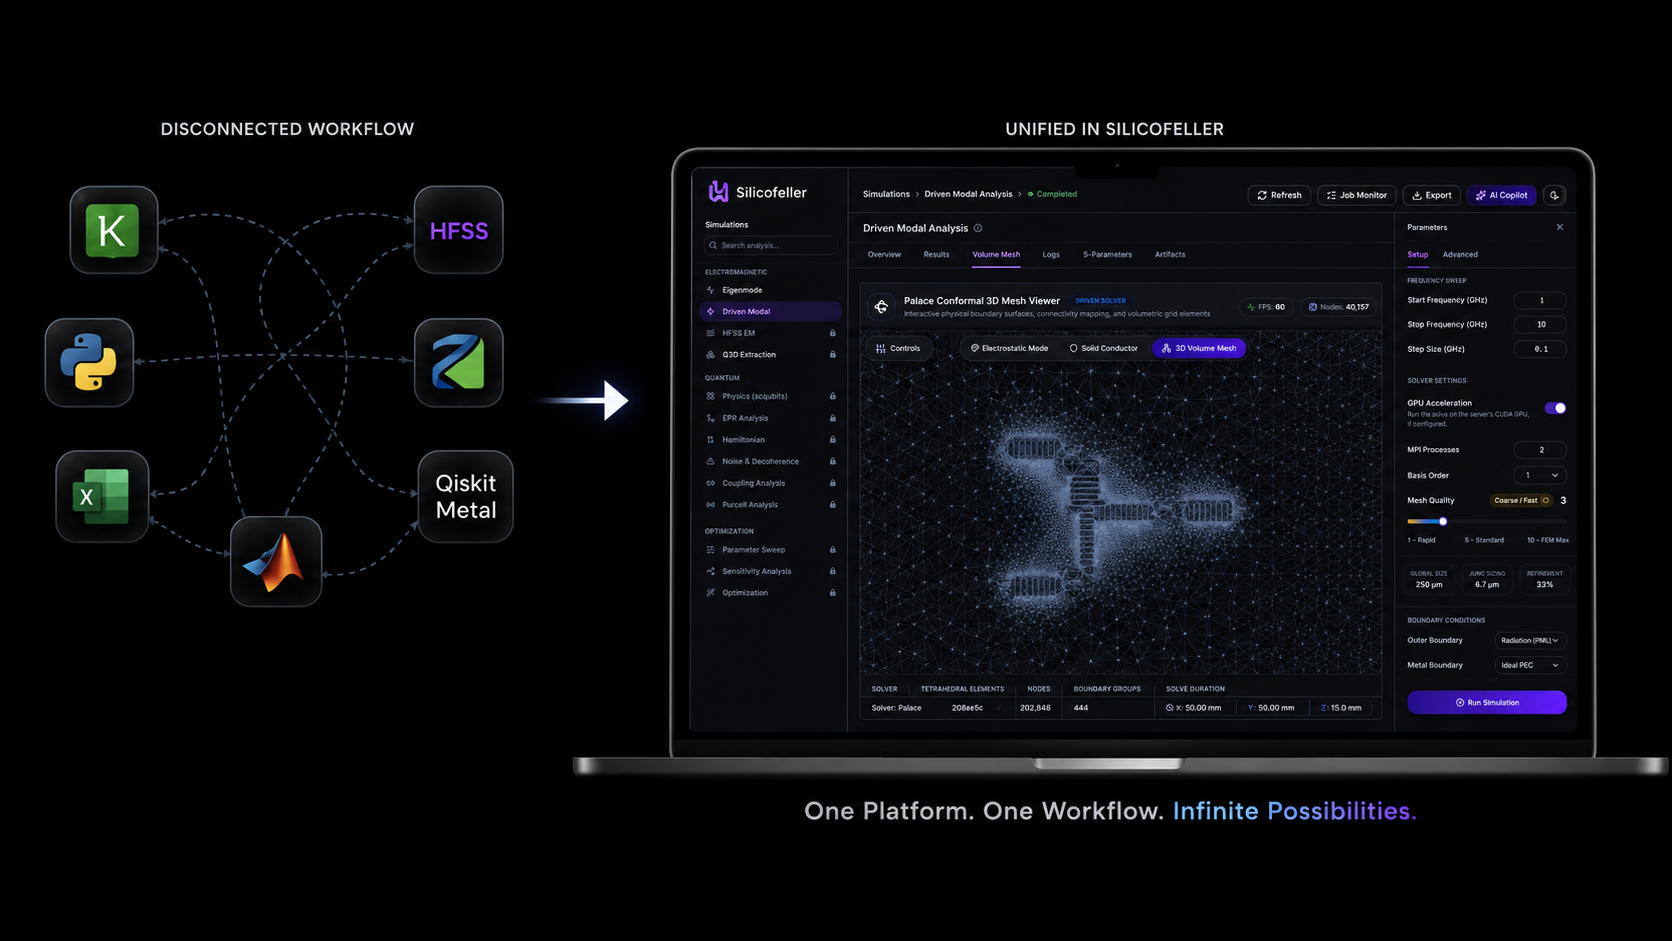Click the Nodes: 40,157 badge
The height and width of the screenshot is (941, 1672).
(x=1338, y=307)
